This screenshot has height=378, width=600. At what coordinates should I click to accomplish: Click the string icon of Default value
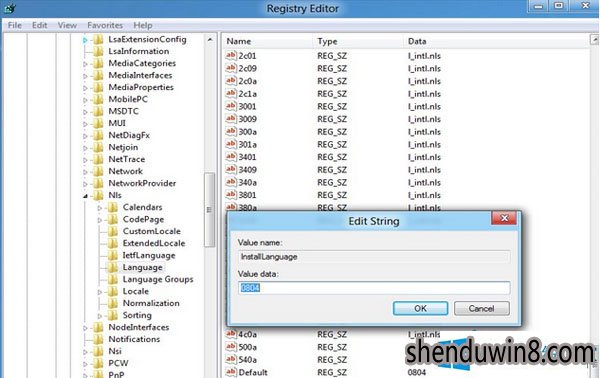(231, 372)
